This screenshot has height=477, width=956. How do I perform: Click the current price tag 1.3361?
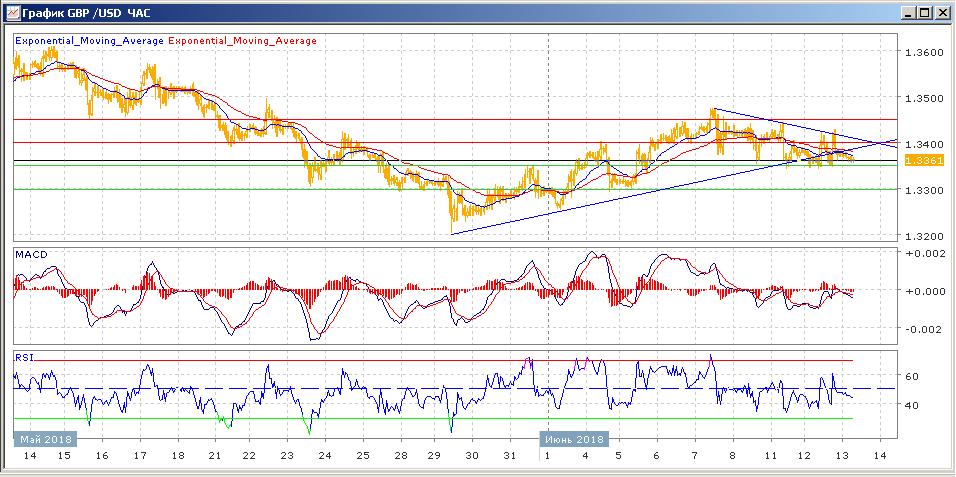click(x=925, y=160)
